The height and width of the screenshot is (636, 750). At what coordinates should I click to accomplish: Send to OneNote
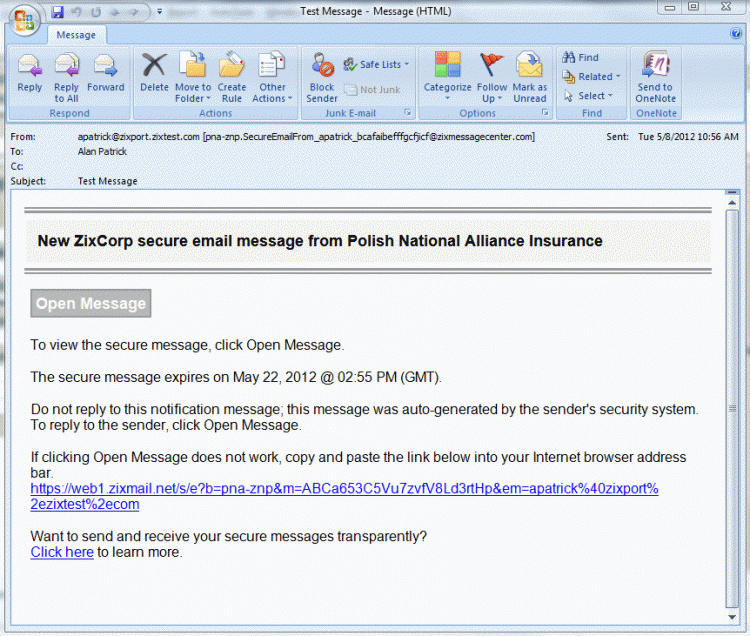[x=655, y=78]
